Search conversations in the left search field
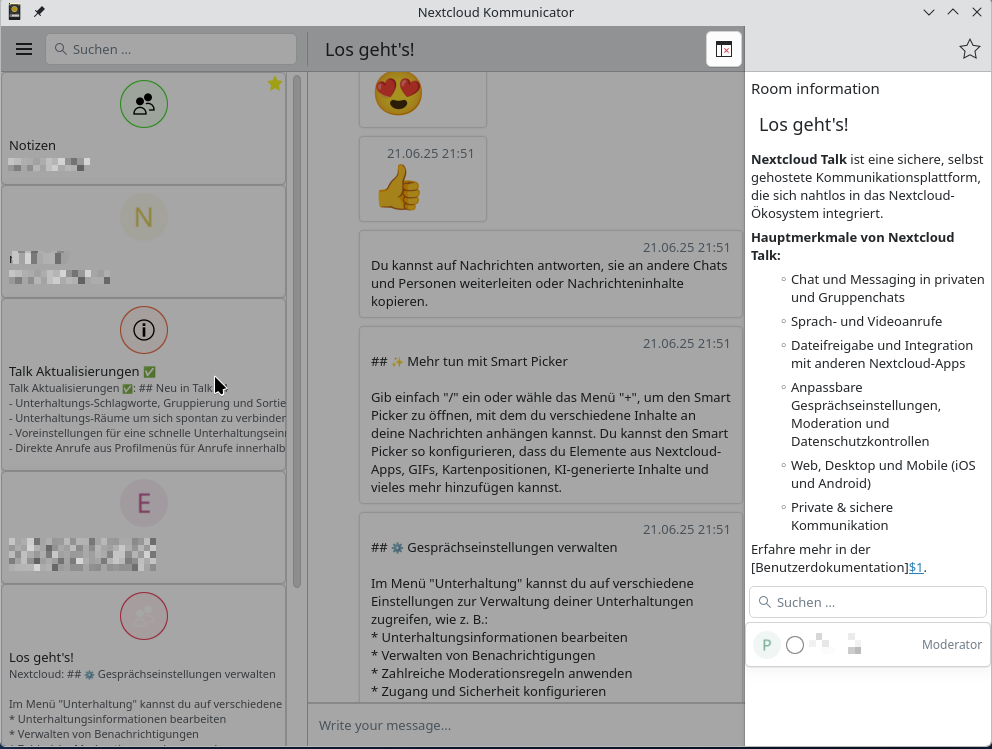992x749 pixels. pyautogui.click(x=171, y=49)
